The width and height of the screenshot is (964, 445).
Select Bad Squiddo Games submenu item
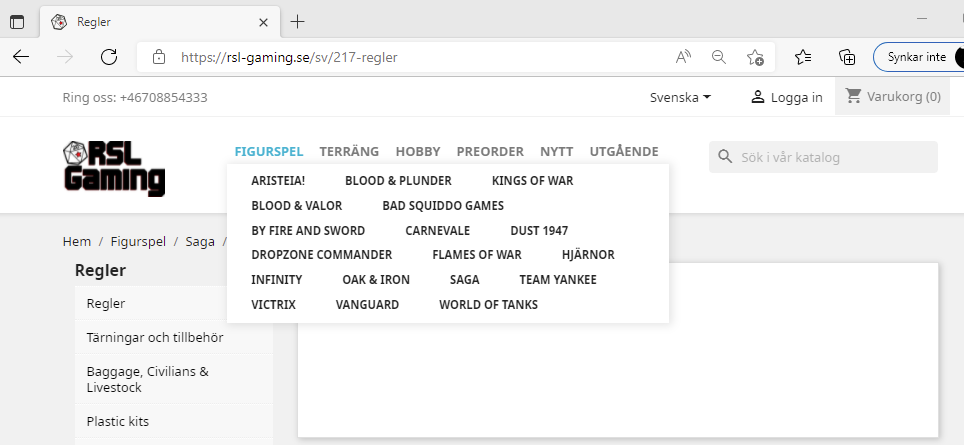(443, 206)
